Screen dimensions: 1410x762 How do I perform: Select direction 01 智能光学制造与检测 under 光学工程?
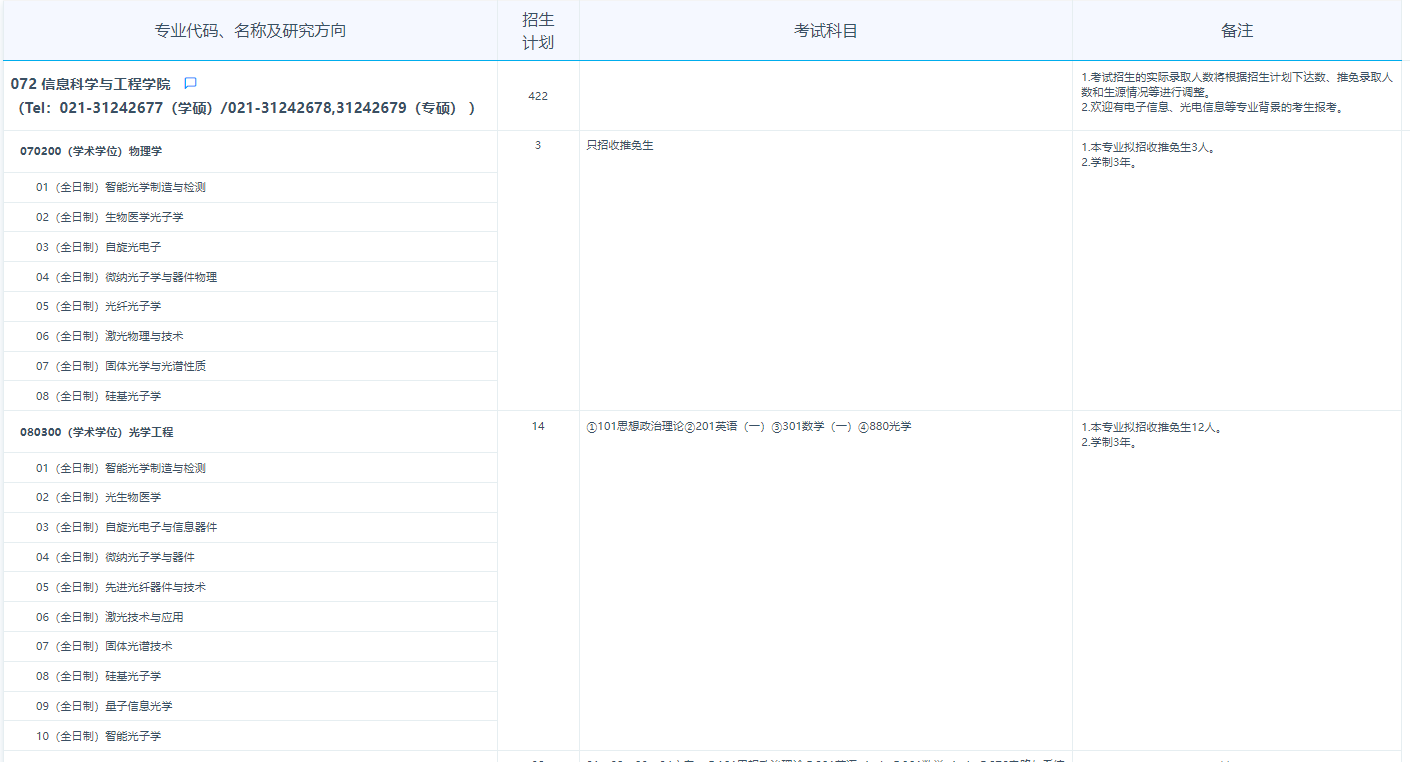[x=121, y=468]
